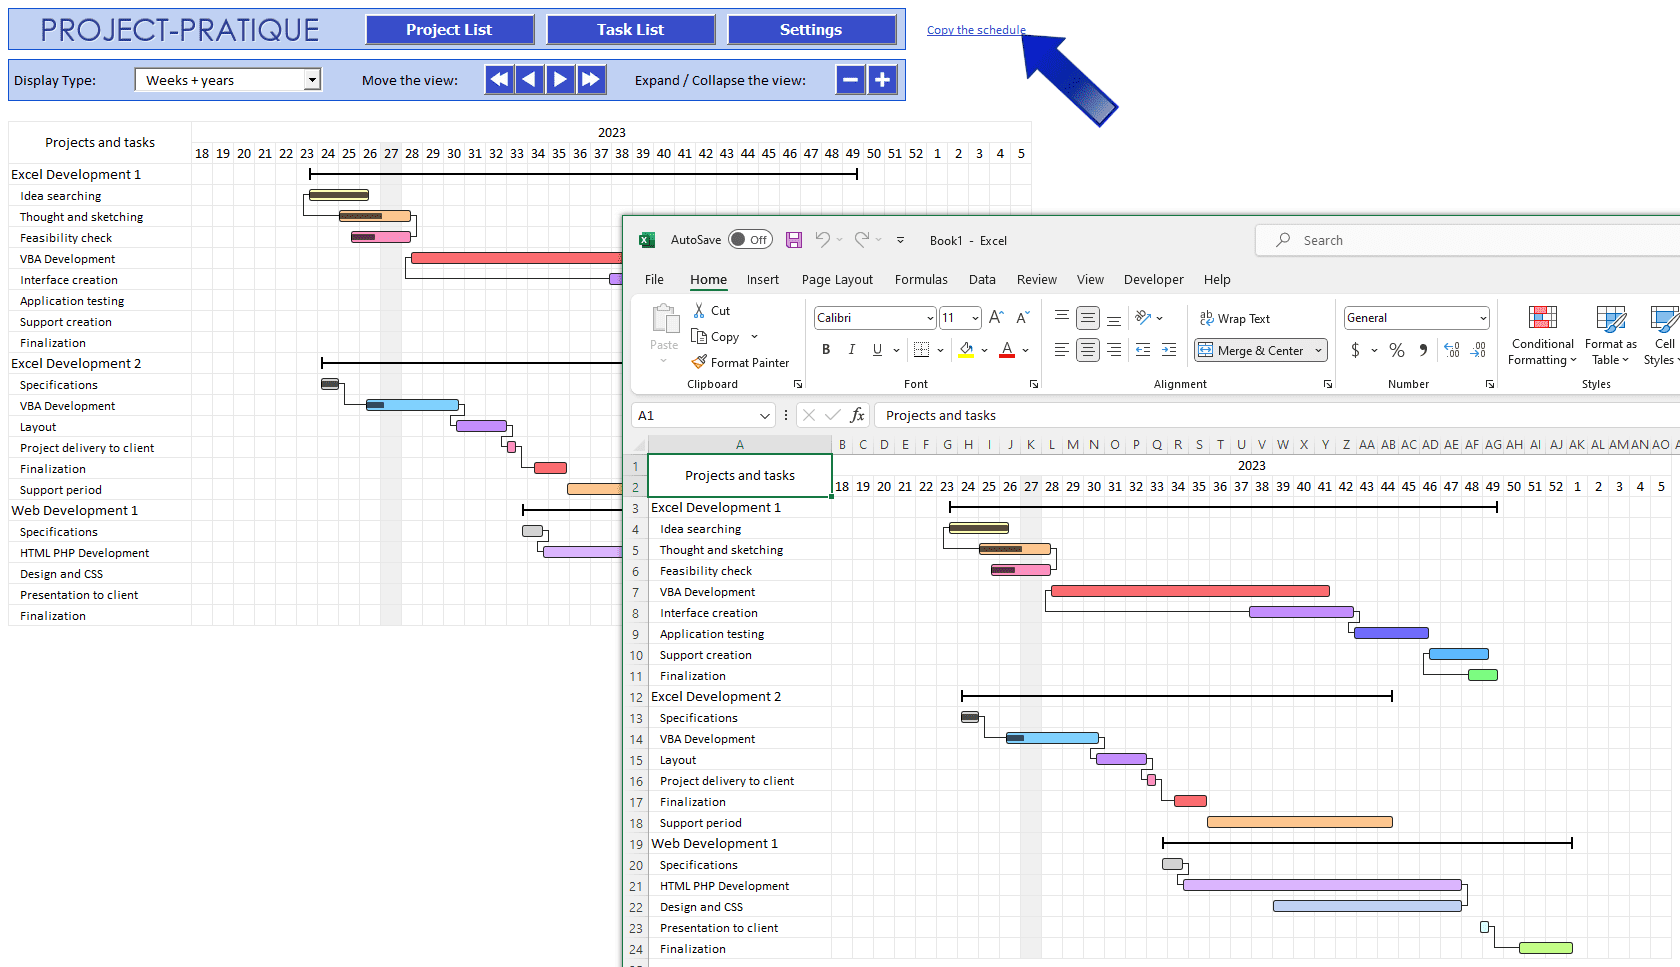Screen dimensions: 1680x967
Task: Click the Increase Decimal icon
Action: (1451, 350)
